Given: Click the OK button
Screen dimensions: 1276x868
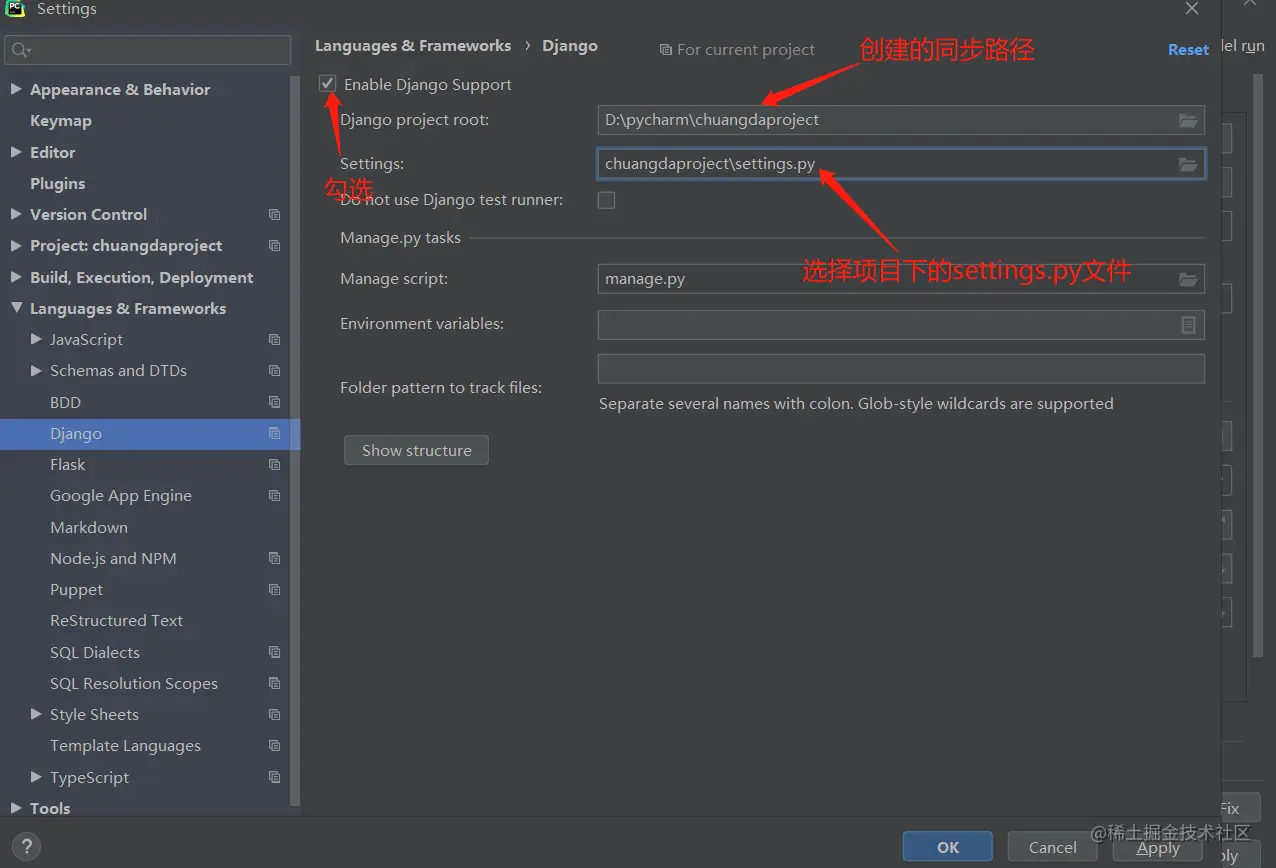Looking at the screenshot, I should (x=948, y=847).
